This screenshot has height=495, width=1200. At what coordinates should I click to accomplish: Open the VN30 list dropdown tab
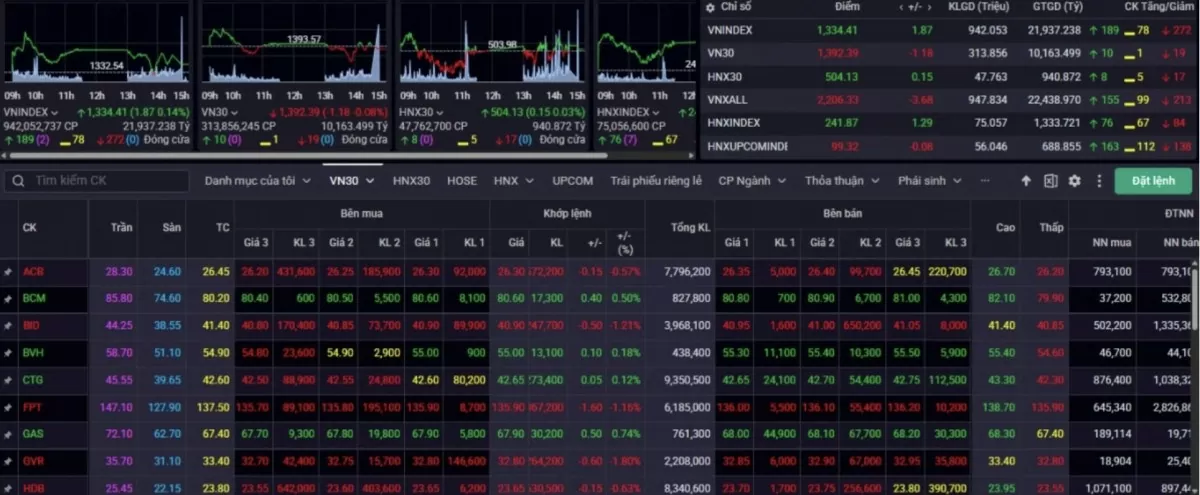pyautogui.click(x=352, y=181)
